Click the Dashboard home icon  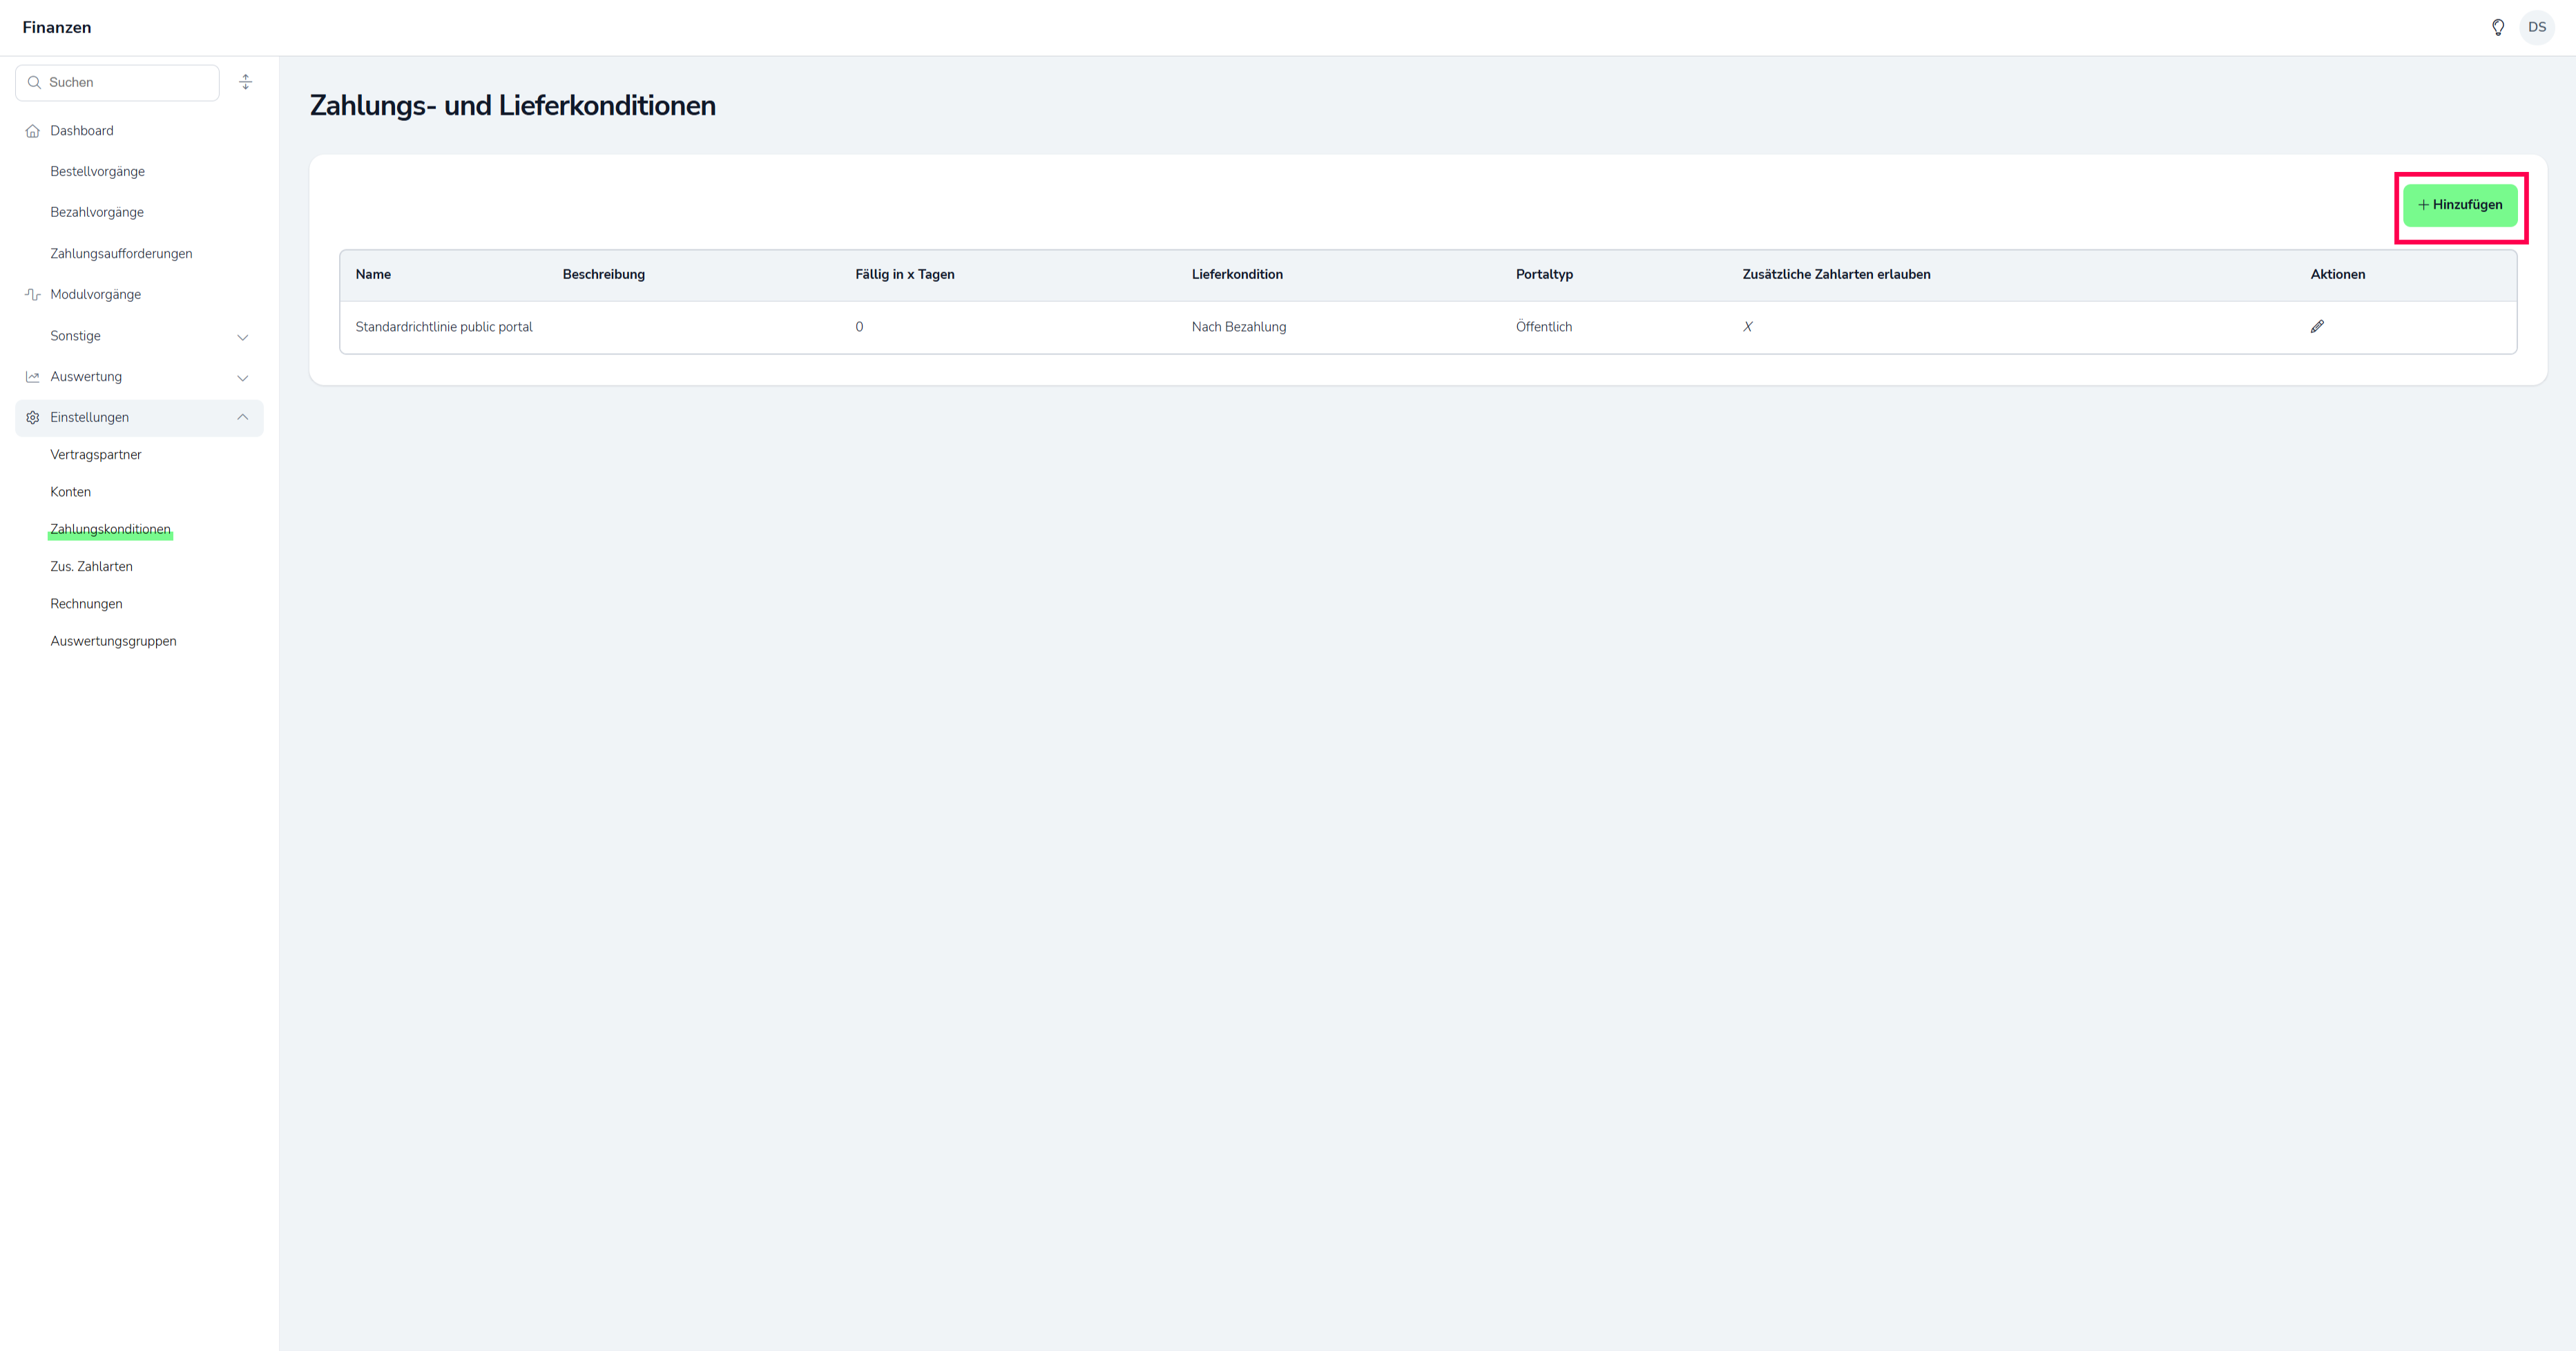(33, 131)
